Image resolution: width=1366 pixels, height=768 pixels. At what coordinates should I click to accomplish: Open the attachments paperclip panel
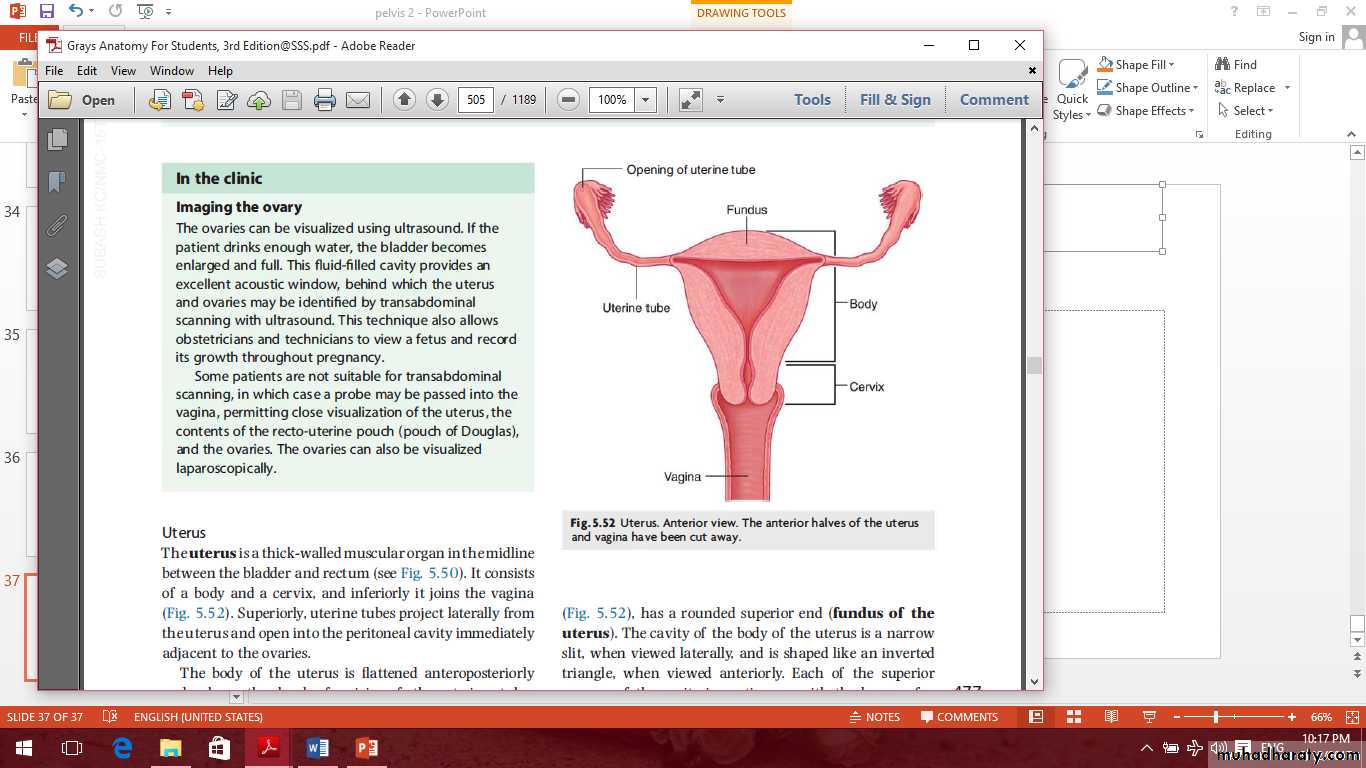click(57, 225)
